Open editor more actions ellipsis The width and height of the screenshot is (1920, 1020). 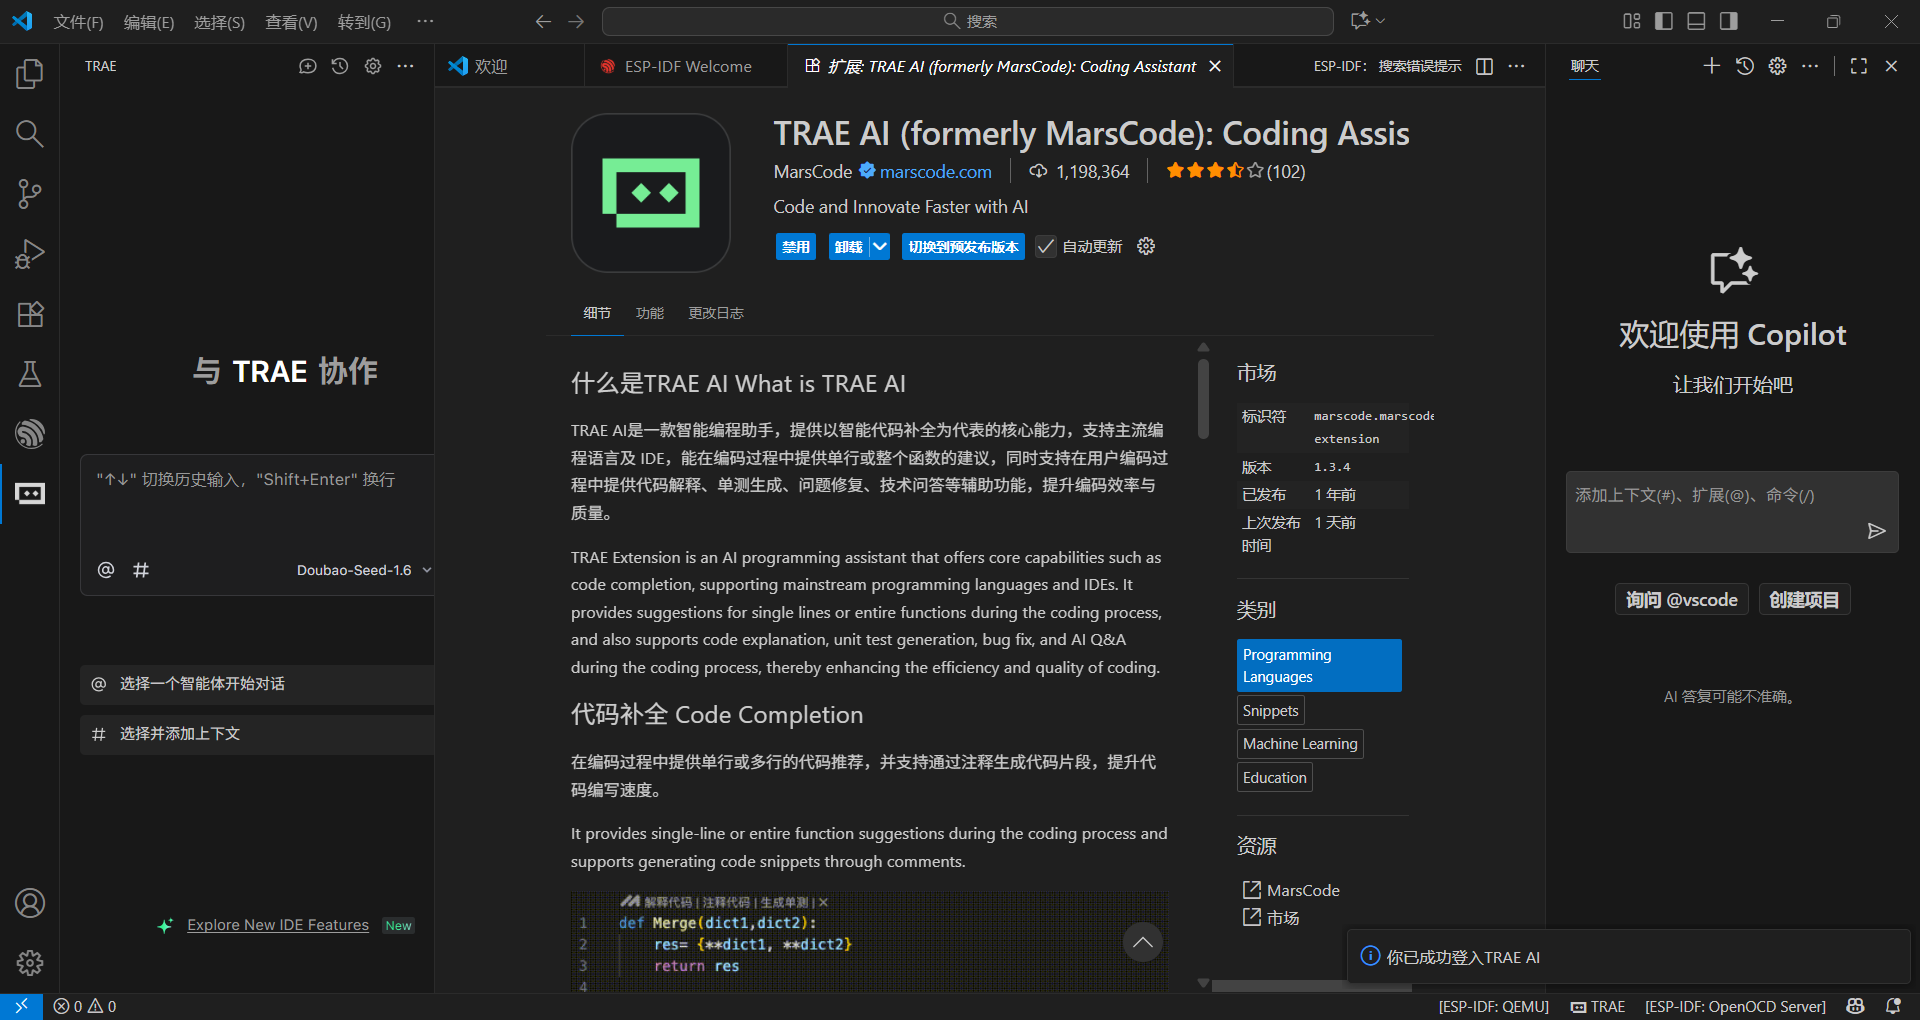(x=1517, y=66)
